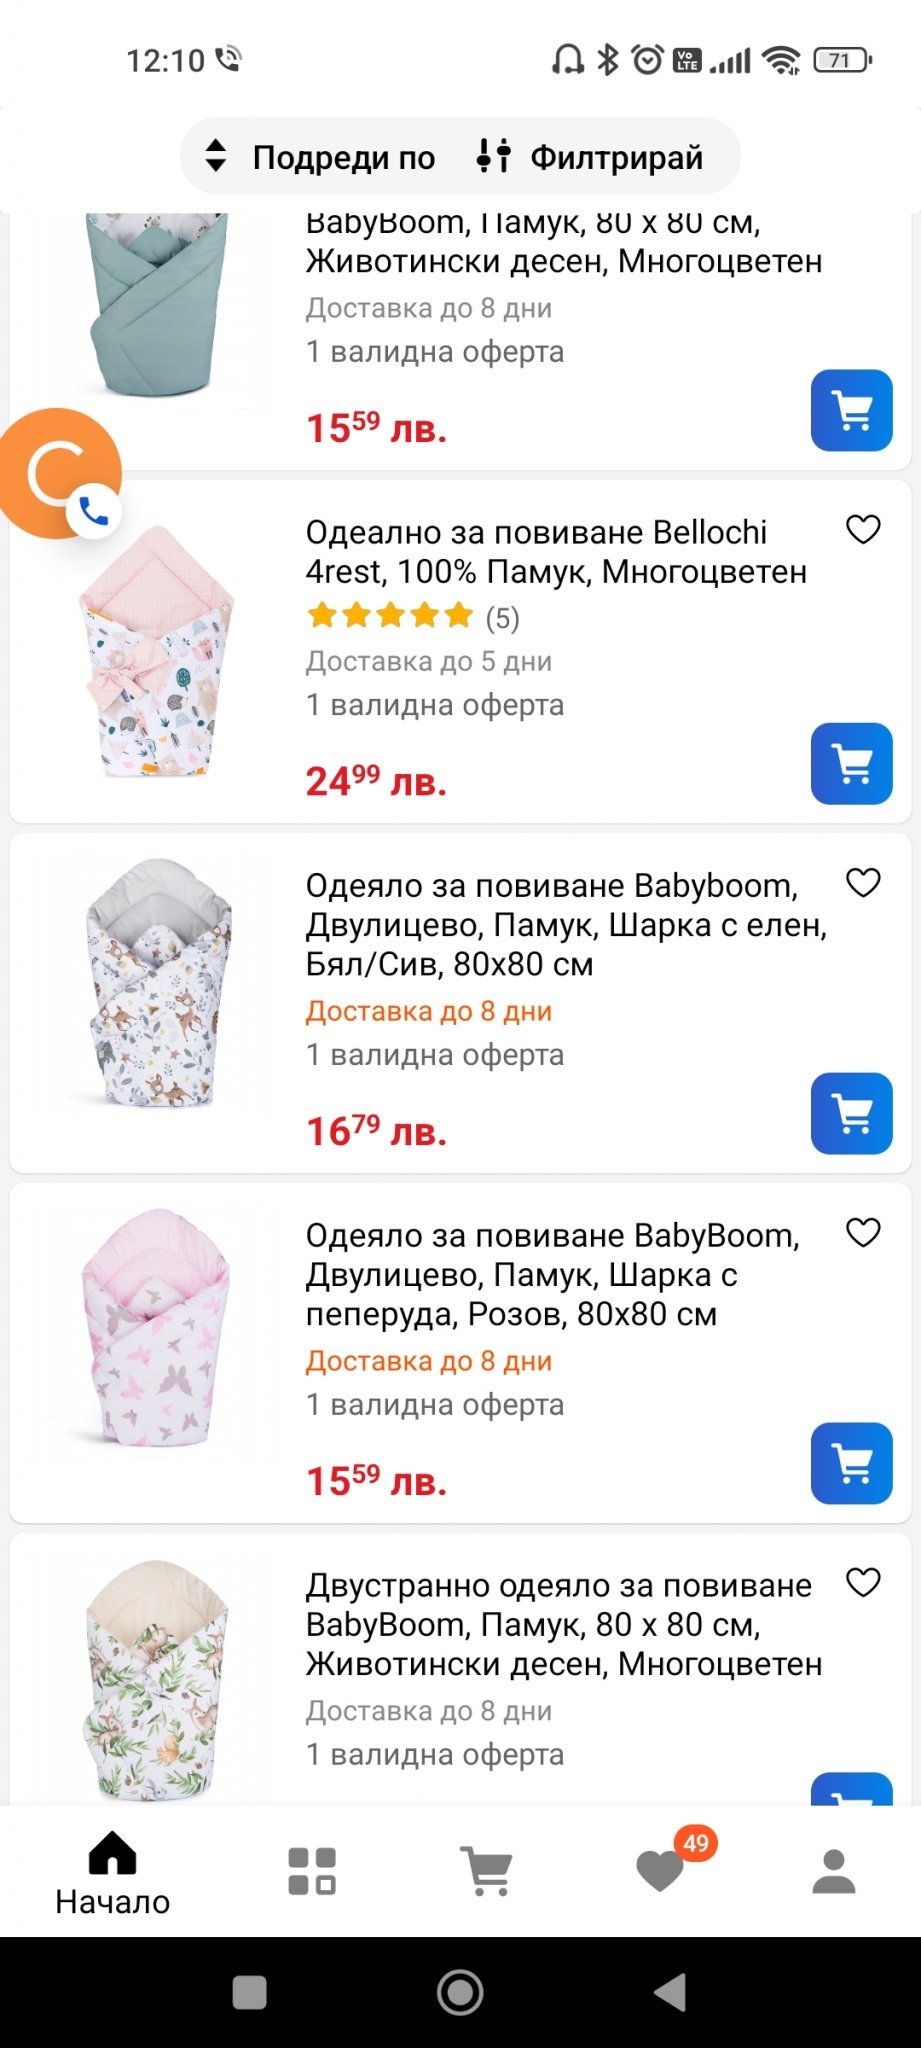Screen dimensions: 921x2048
Task: Tap the orange floating call bubble
Action: point(60,473)
